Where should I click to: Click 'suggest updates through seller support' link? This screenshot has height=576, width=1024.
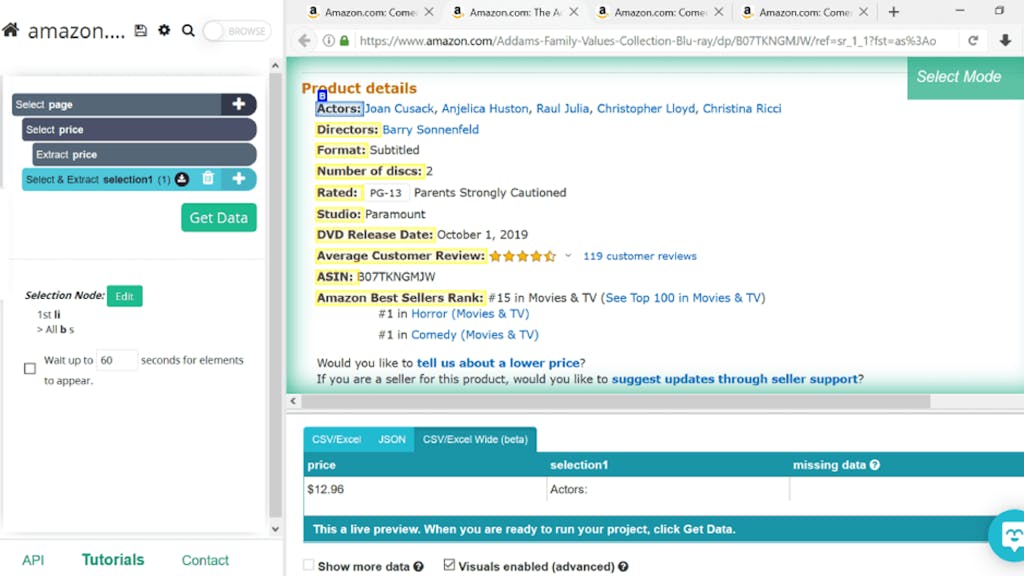(x=735, y=379)
